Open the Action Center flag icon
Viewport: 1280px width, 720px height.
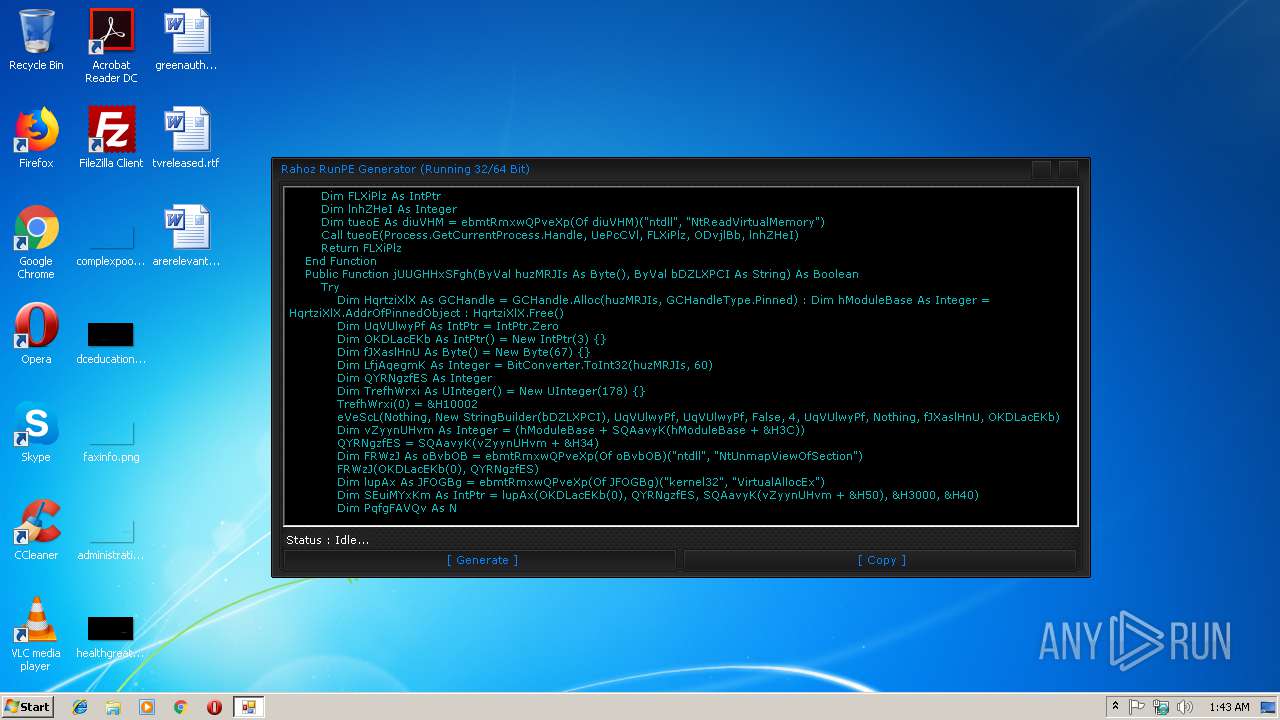coord(1137,706)
